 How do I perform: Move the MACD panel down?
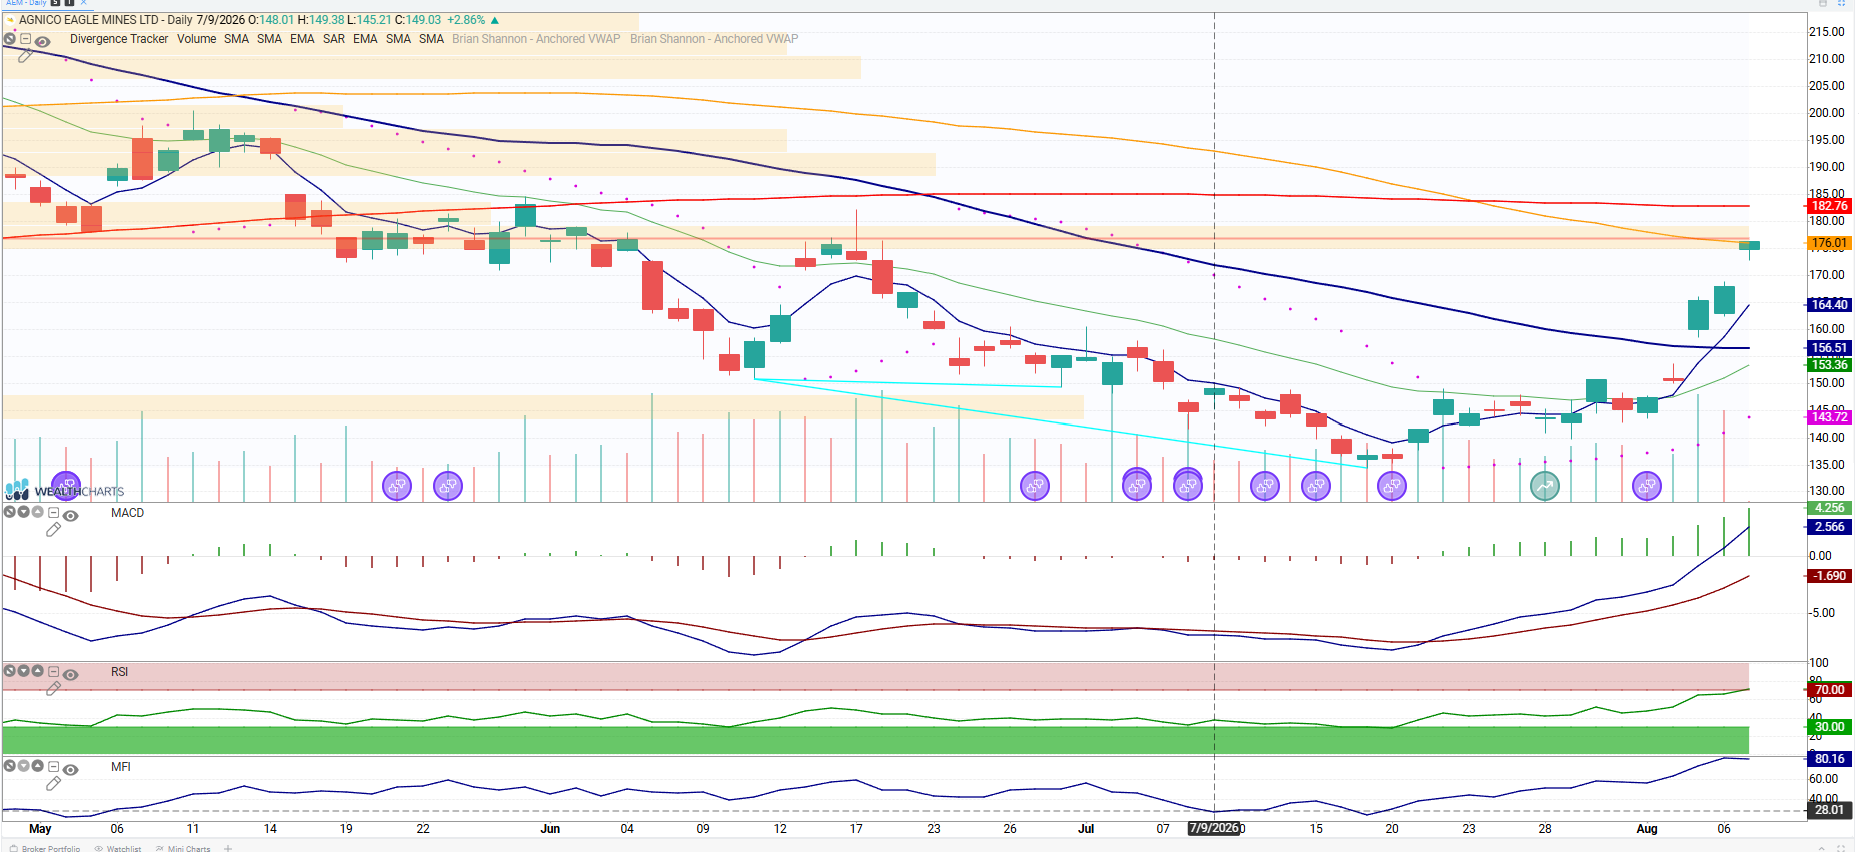(23, 512)
